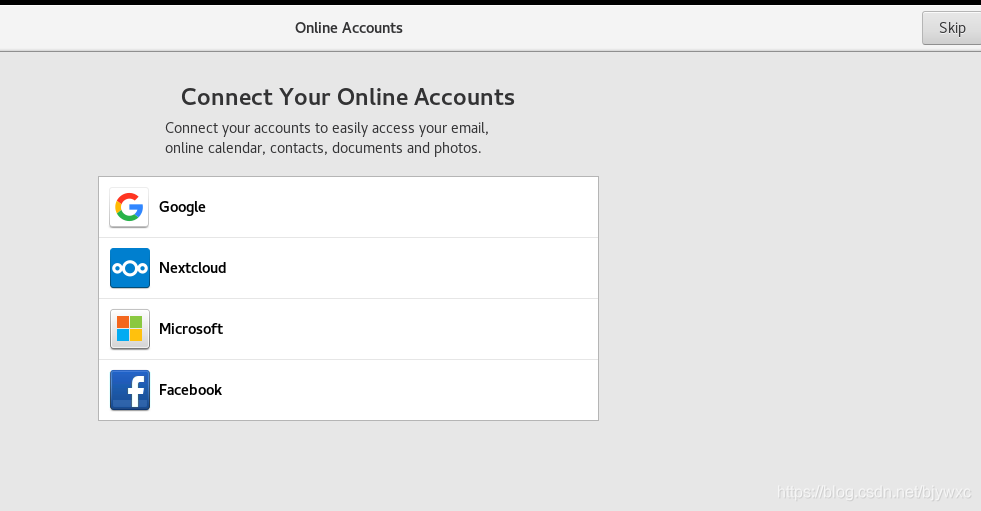Click empty space in the Facebook row
Screen dimensions: 981x511
420,390
